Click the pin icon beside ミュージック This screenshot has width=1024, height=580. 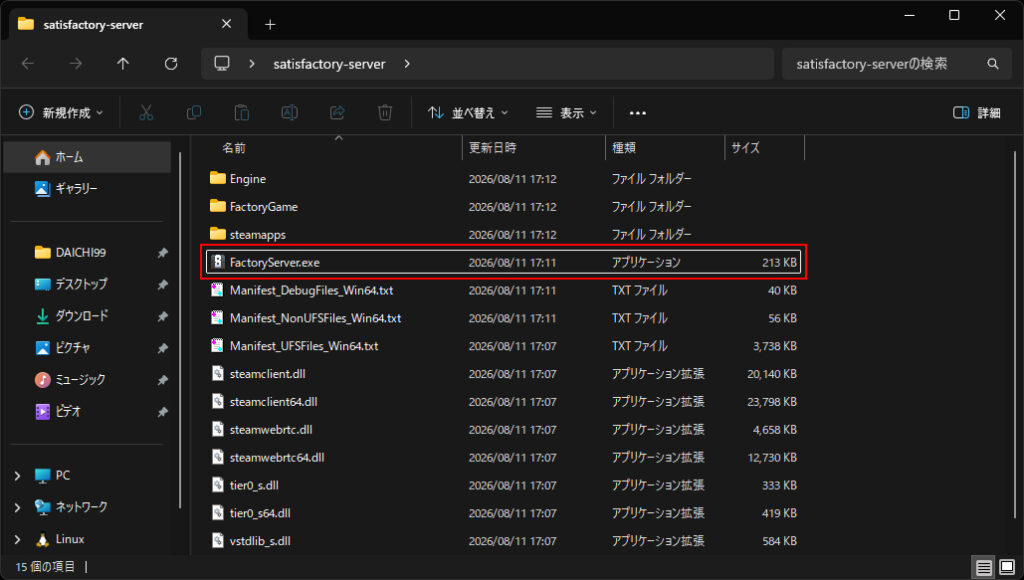point(163,380)
